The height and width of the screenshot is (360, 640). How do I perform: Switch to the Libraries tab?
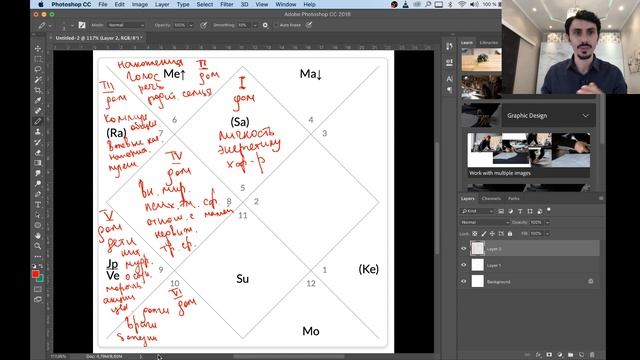click(489, 42)
